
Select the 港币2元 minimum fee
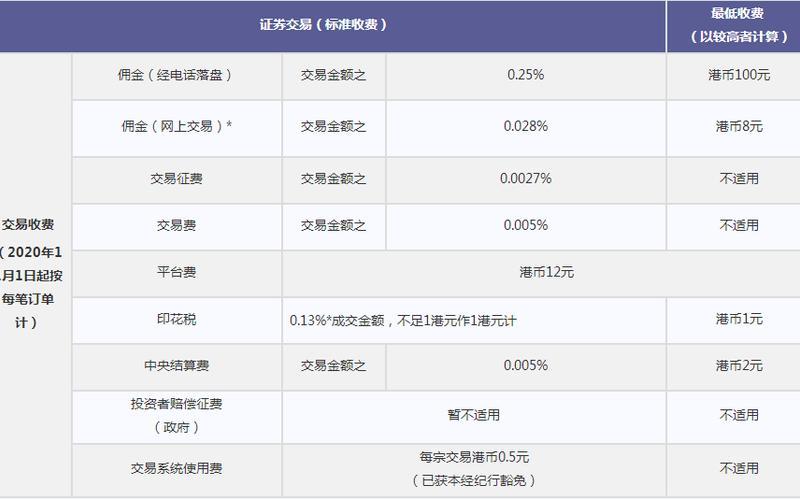[x=739, y=365]
